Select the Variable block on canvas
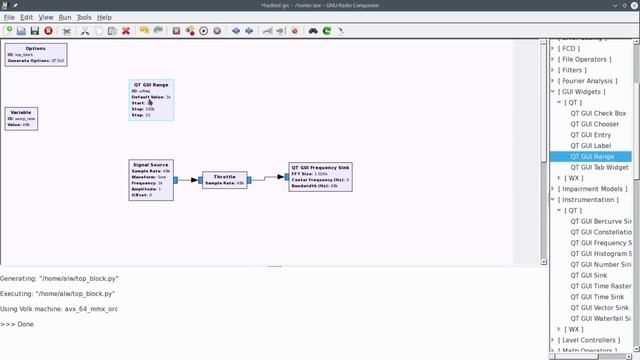This screenshot has width=640, height=360. [x=21, y=119]
